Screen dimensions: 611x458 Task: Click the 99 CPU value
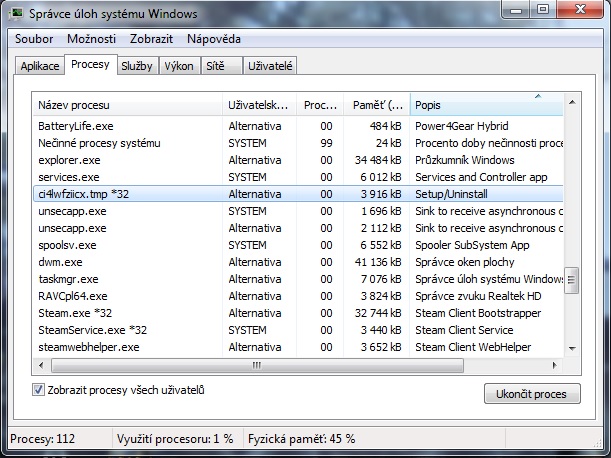[x=326, y=143]
